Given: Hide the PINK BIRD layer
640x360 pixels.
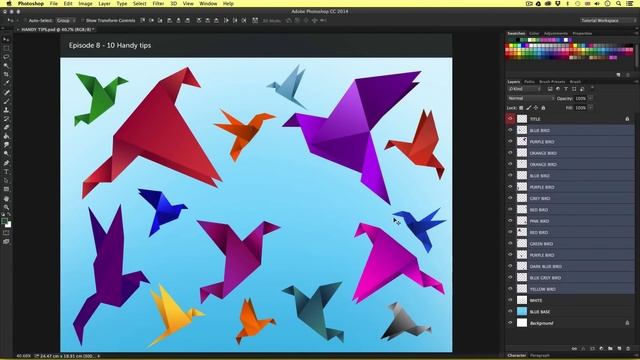Looking at the screenshot, I should (510, 221).
